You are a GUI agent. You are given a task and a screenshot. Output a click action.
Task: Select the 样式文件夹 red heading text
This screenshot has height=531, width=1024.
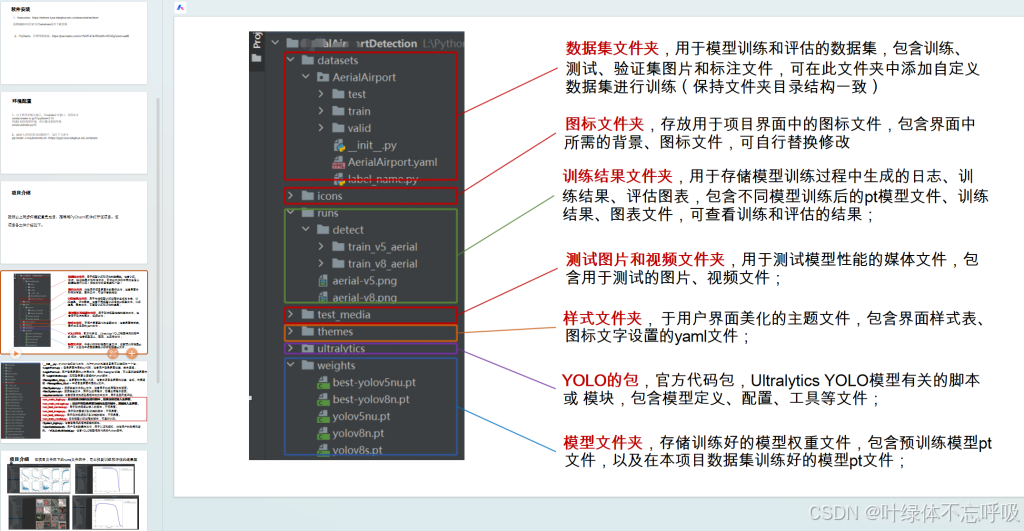point(602,318)
